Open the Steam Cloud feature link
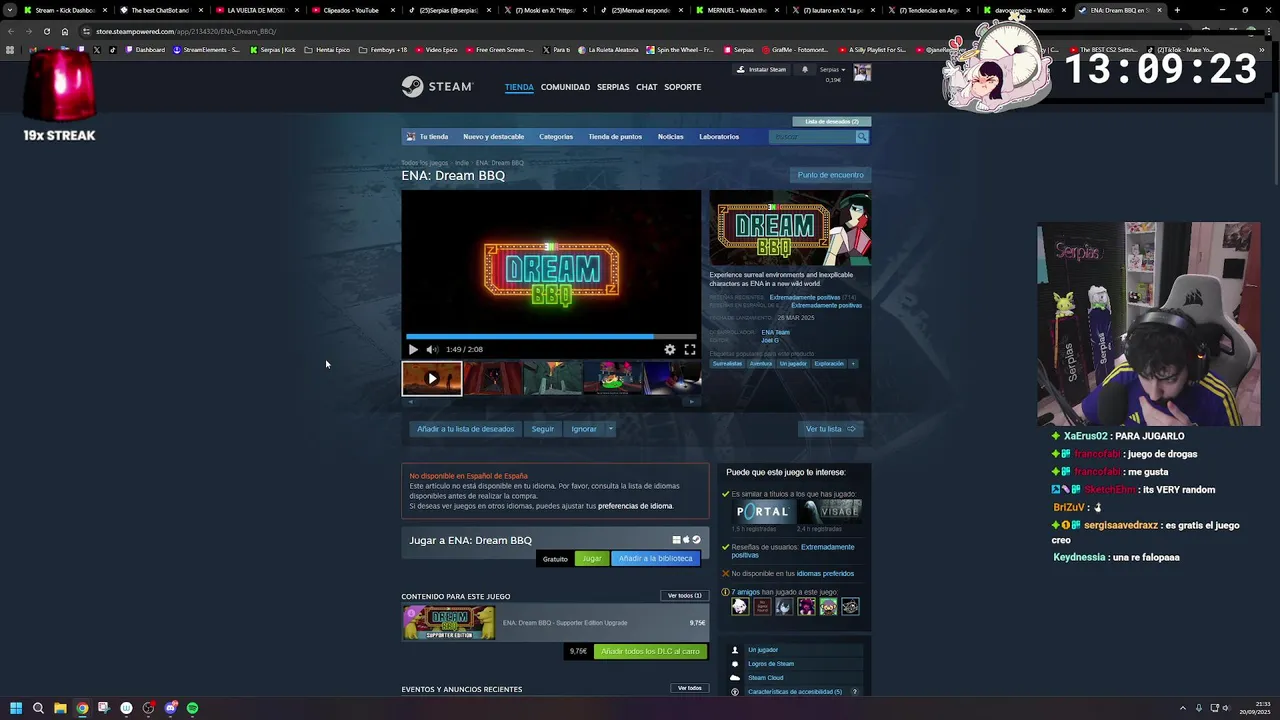Image resolution: width=1280 pixels, height=720 pixels. pos(766,678)
